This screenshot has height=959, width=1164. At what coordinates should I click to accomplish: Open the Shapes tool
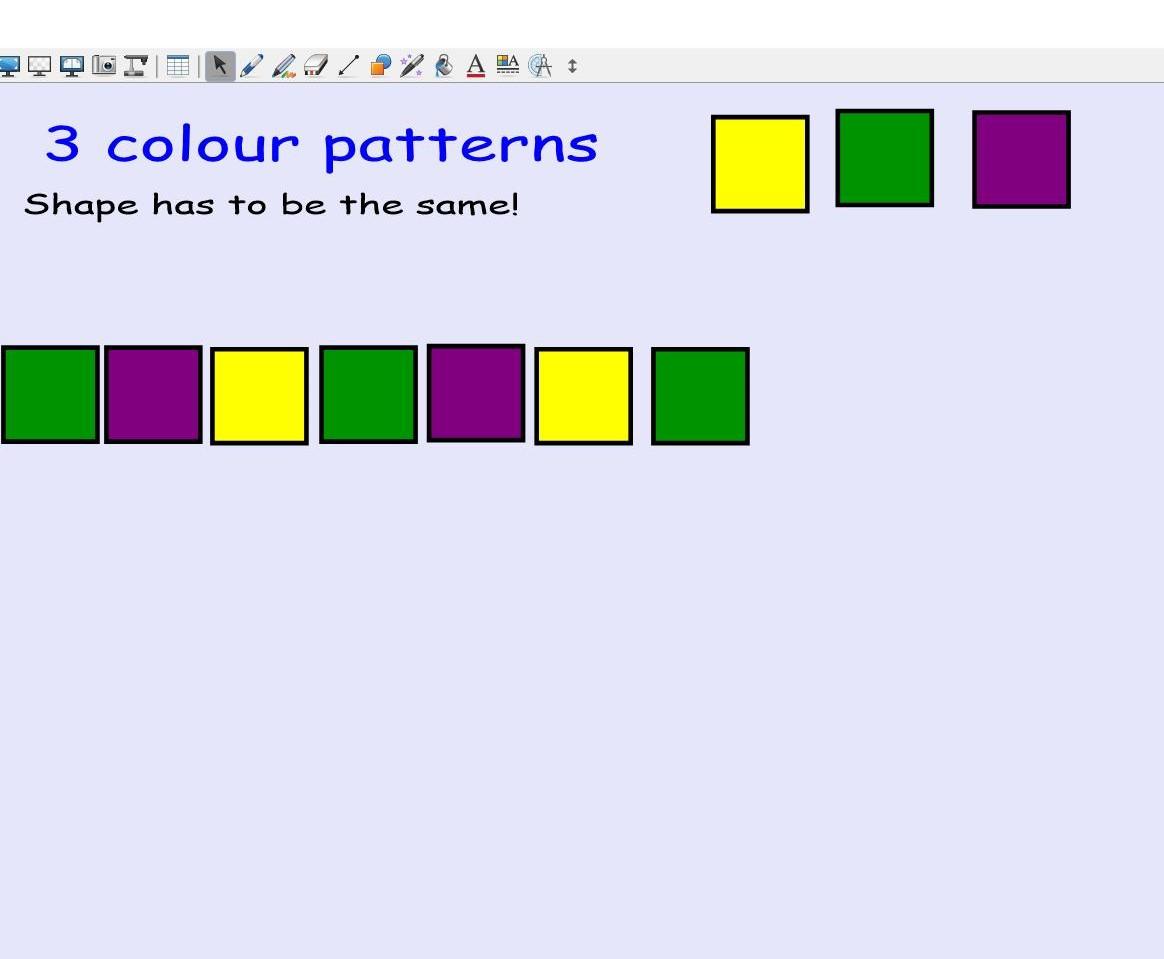380,66
